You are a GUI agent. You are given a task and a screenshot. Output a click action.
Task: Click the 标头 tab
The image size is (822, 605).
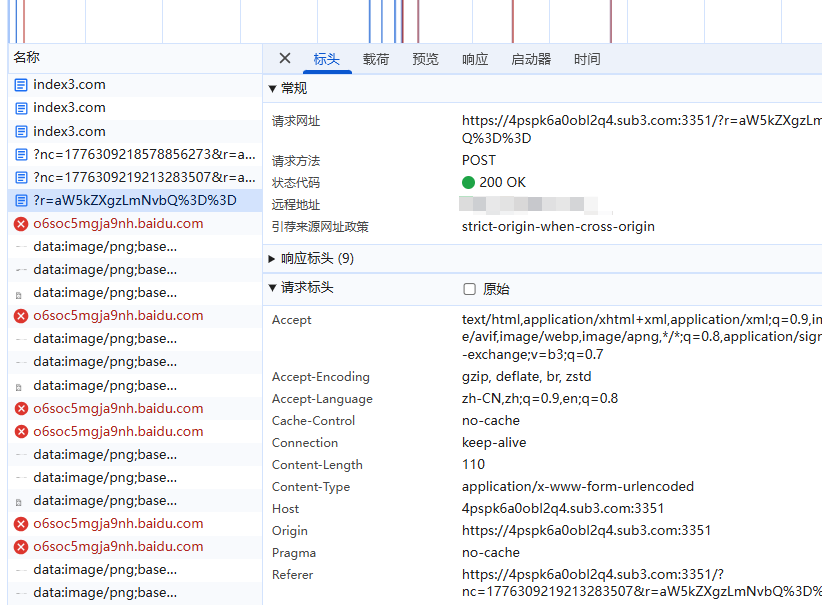click(x=327, y=59)
